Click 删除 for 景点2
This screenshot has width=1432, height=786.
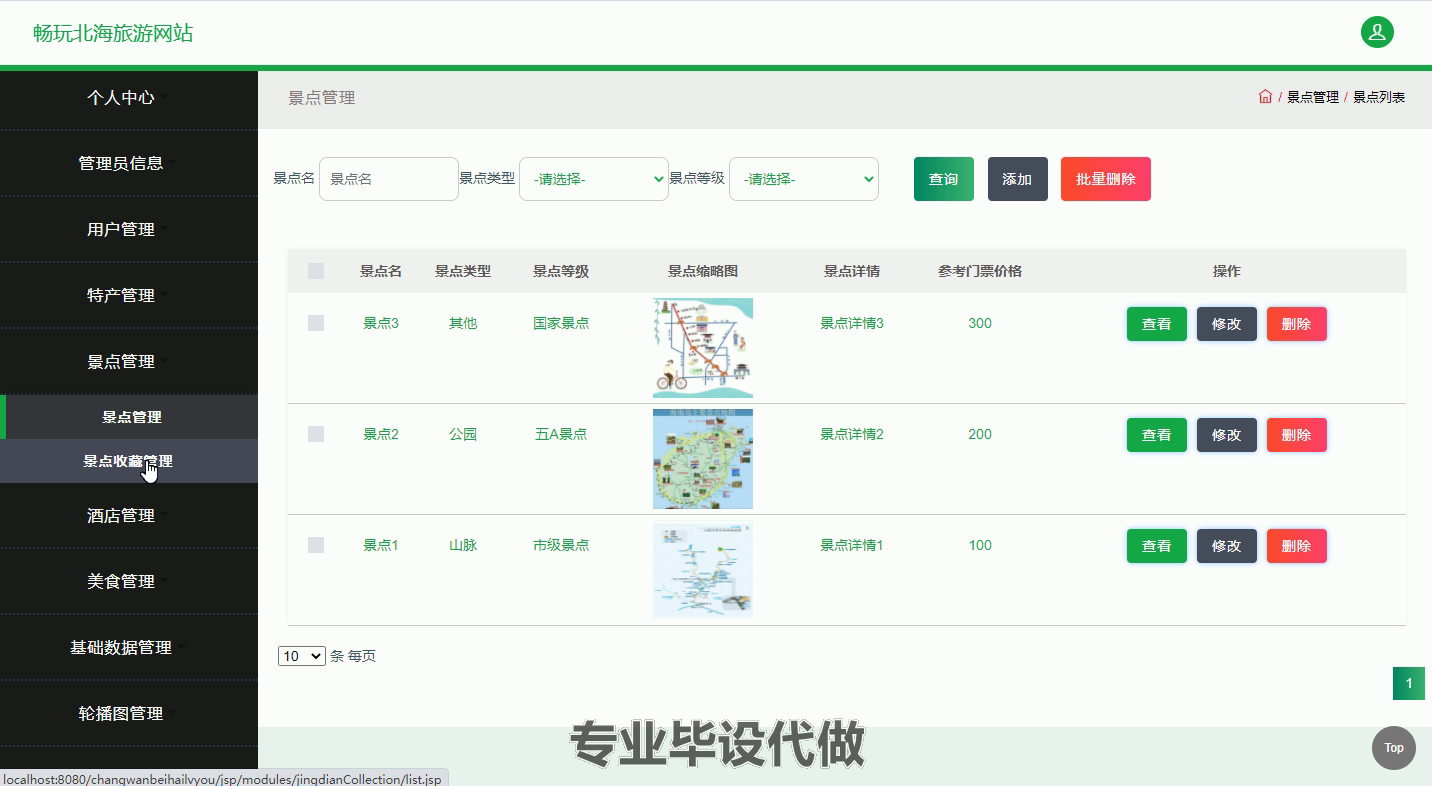click(x=1297, y=435)
